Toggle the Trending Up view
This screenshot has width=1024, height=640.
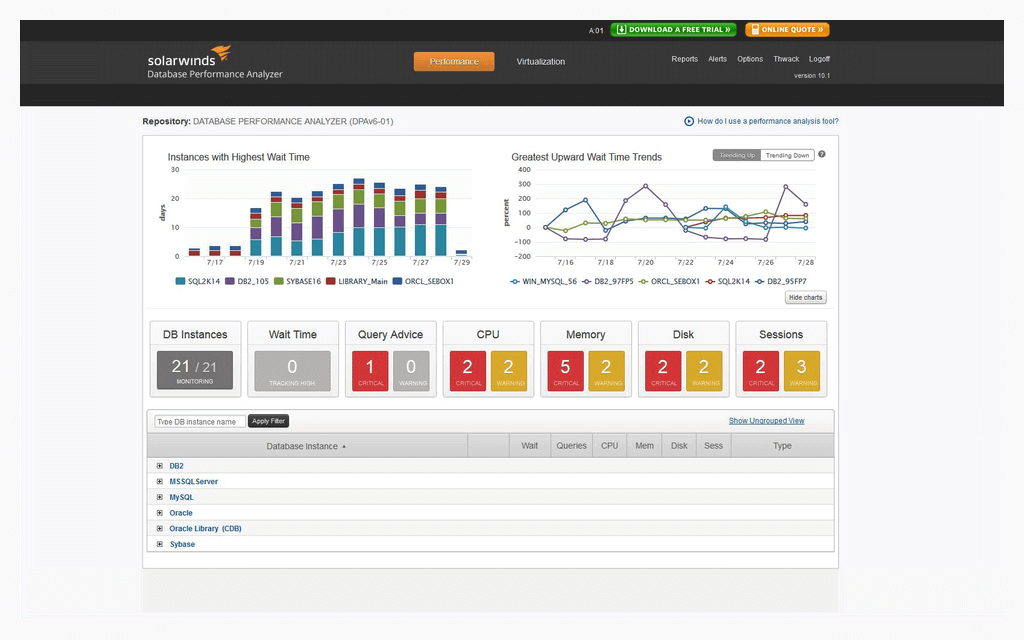736,155
